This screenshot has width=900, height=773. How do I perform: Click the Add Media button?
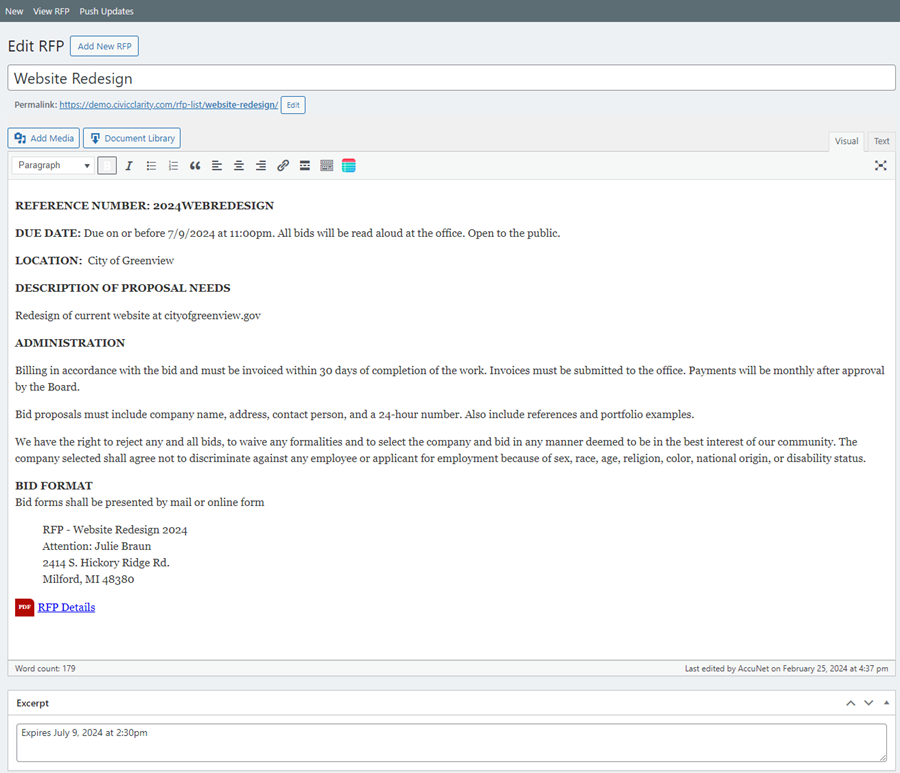click(x=44, y=138)
